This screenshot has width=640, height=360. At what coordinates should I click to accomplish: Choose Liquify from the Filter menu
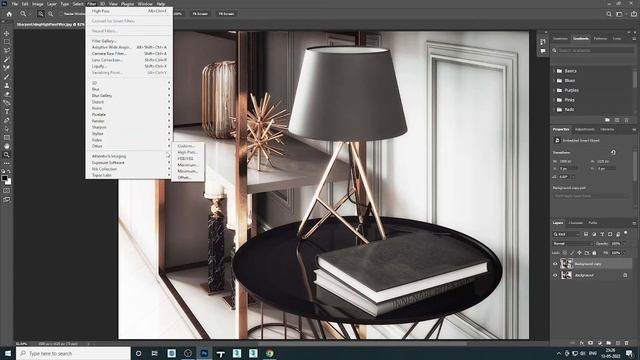(x=129, y=66)
